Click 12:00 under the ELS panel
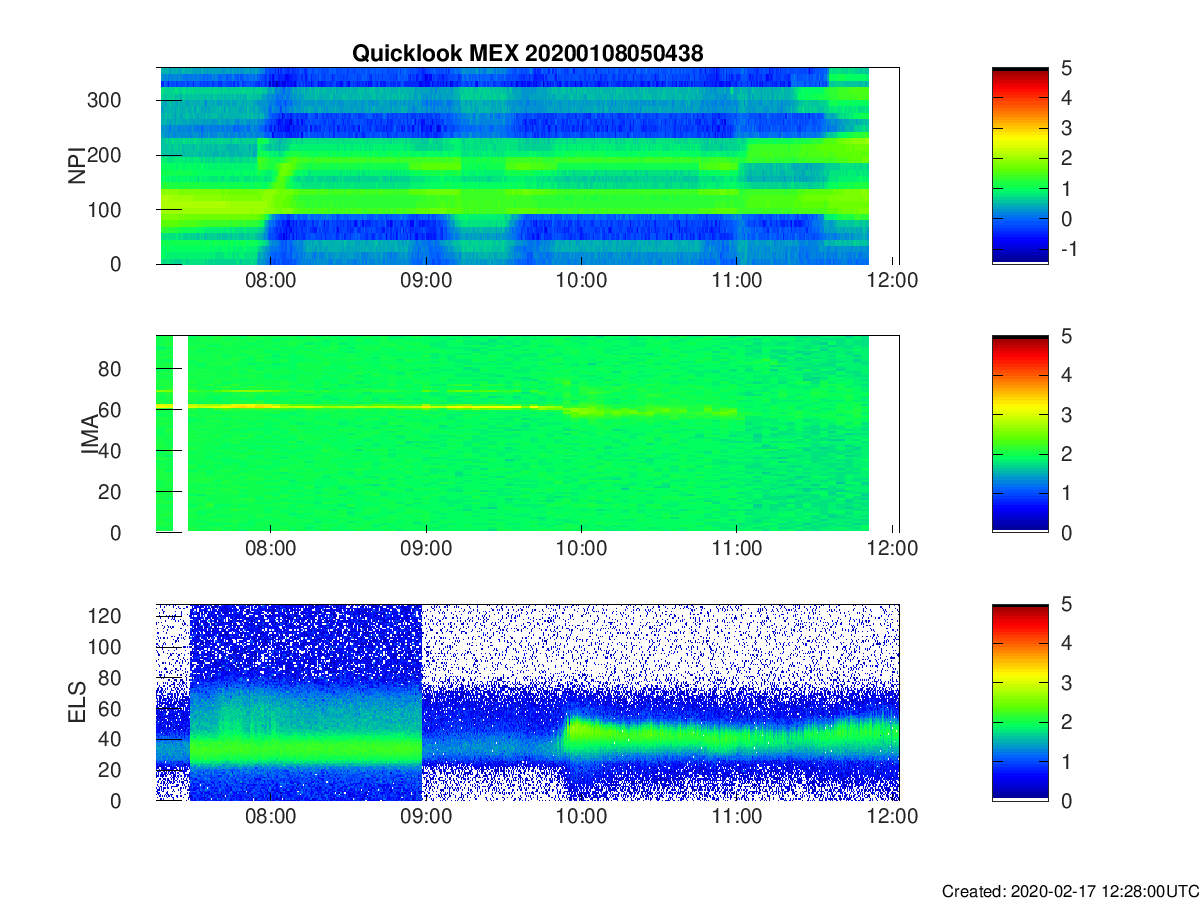The width and height of the screenshot is (1200, 900). [x=892, y=817]
